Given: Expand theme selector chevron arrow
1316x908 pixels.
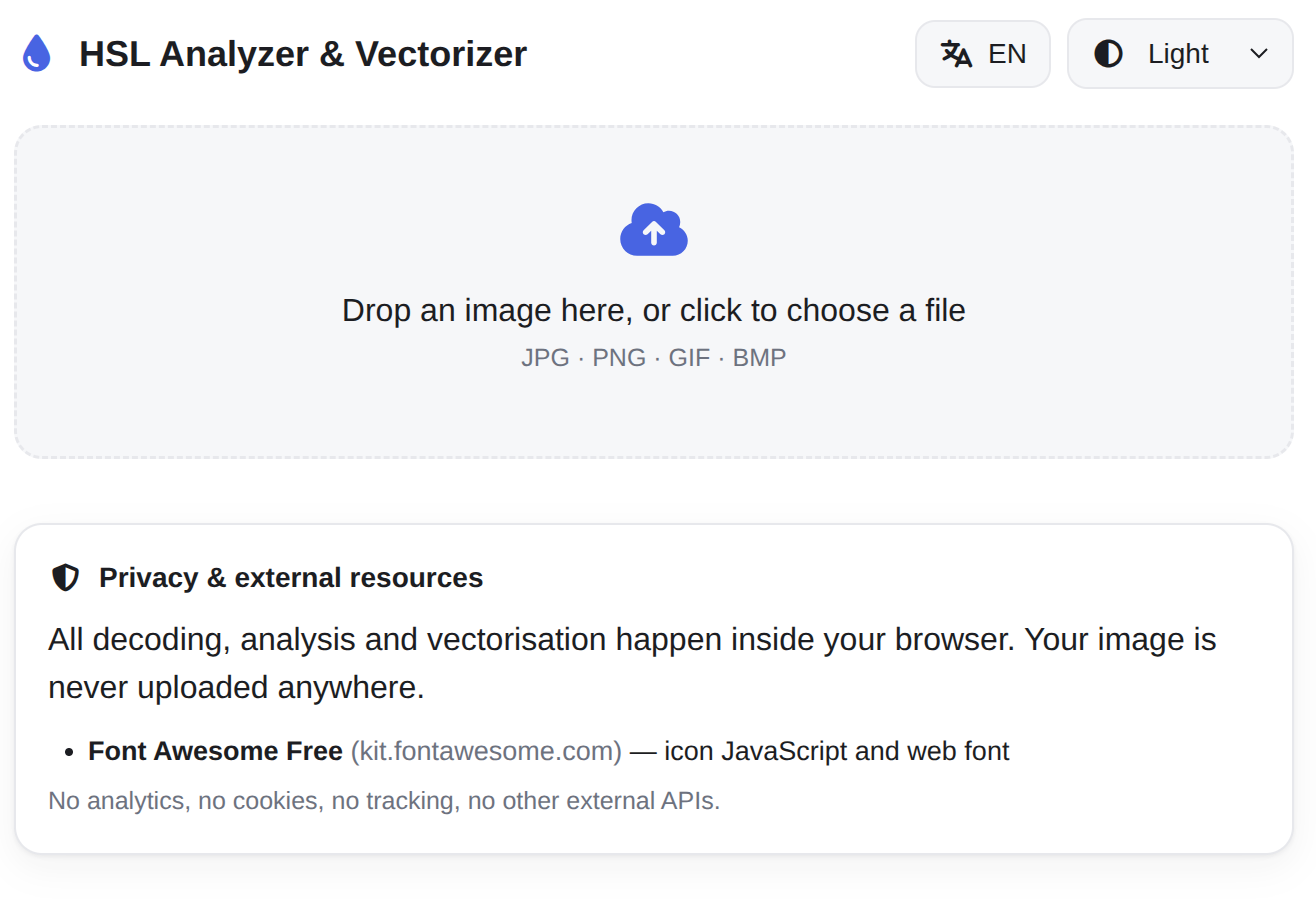Looking at the screenshot, I should pyautogui.click(x=1259, y=54).
